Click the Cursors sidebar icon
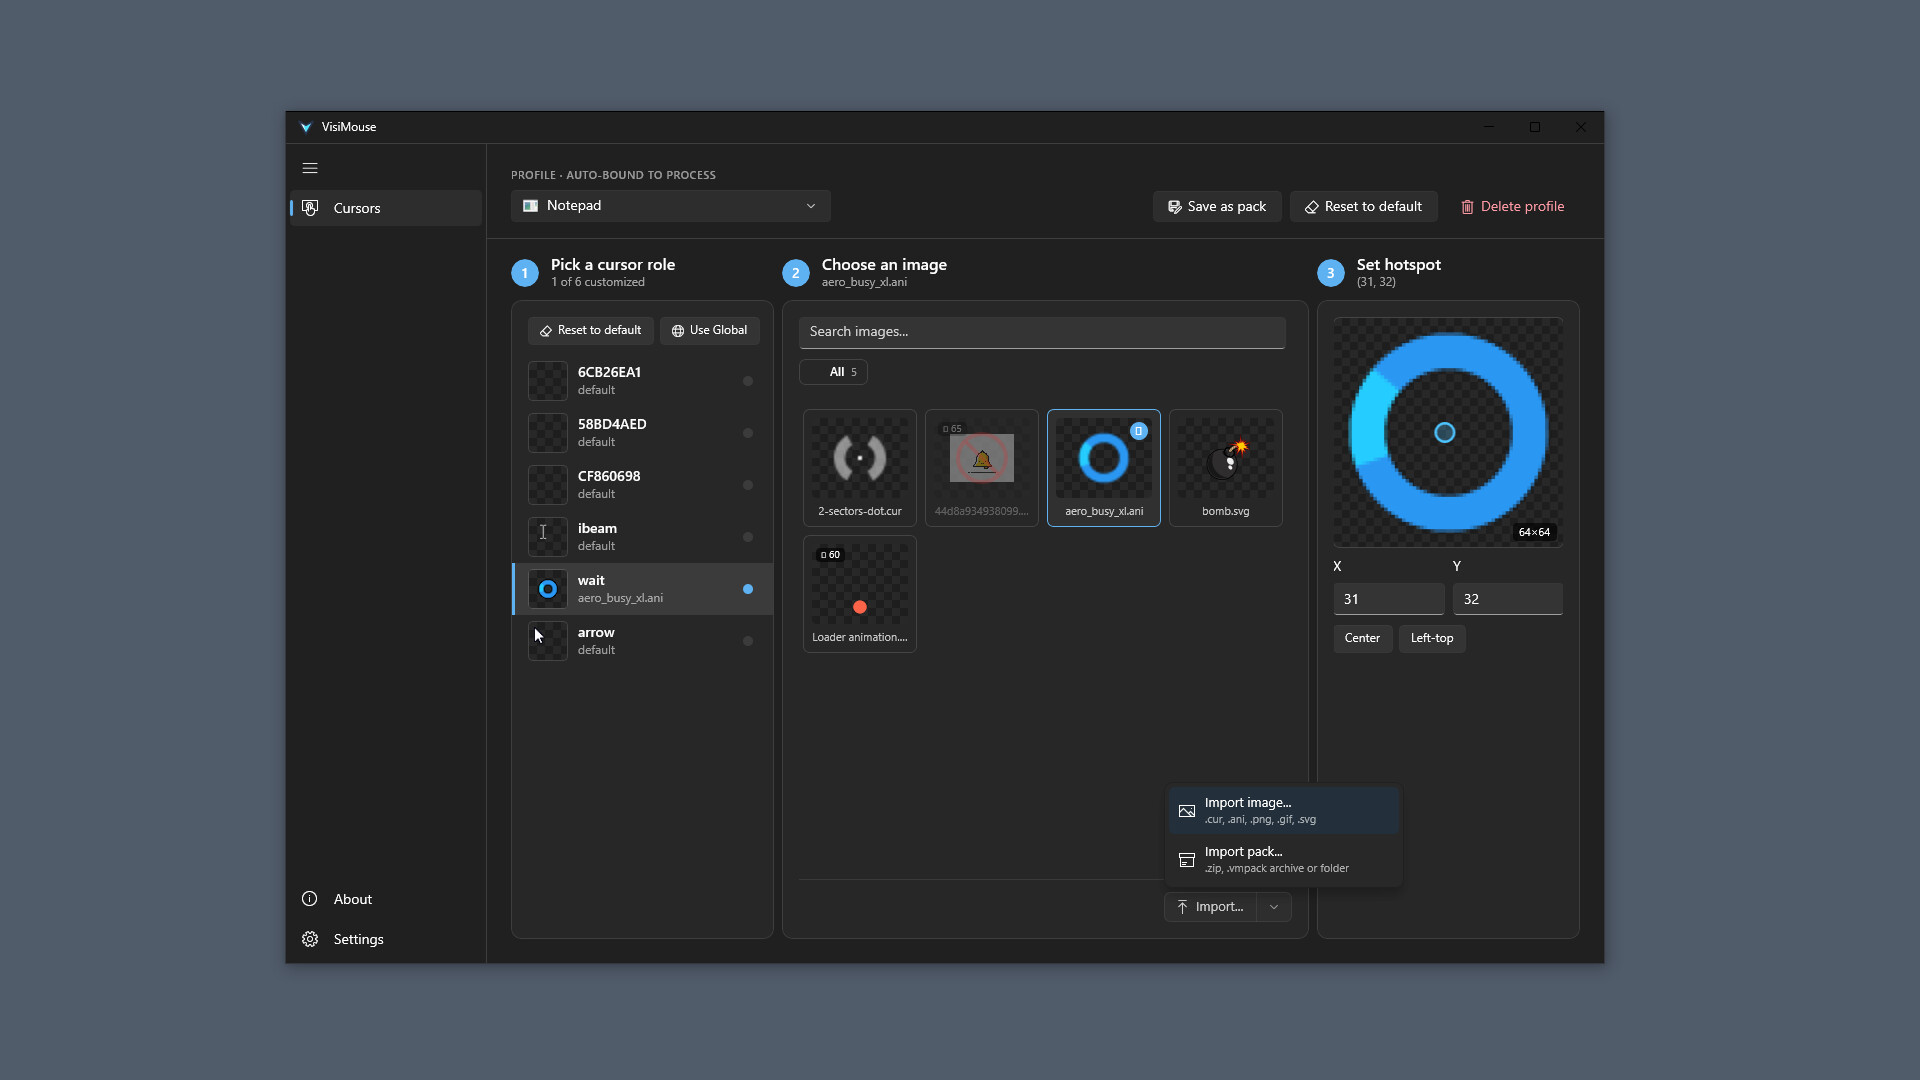The height and width of the screenshot is (1080, 1920). pos(310,208)
